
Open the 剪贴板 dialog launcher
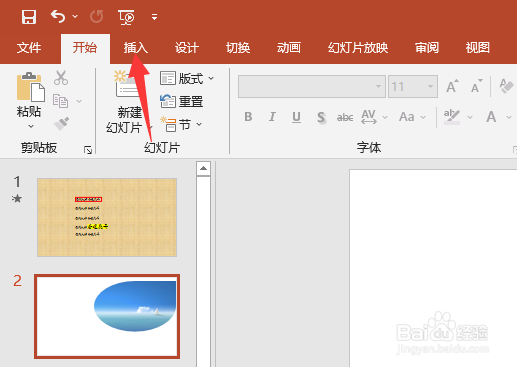88,150
